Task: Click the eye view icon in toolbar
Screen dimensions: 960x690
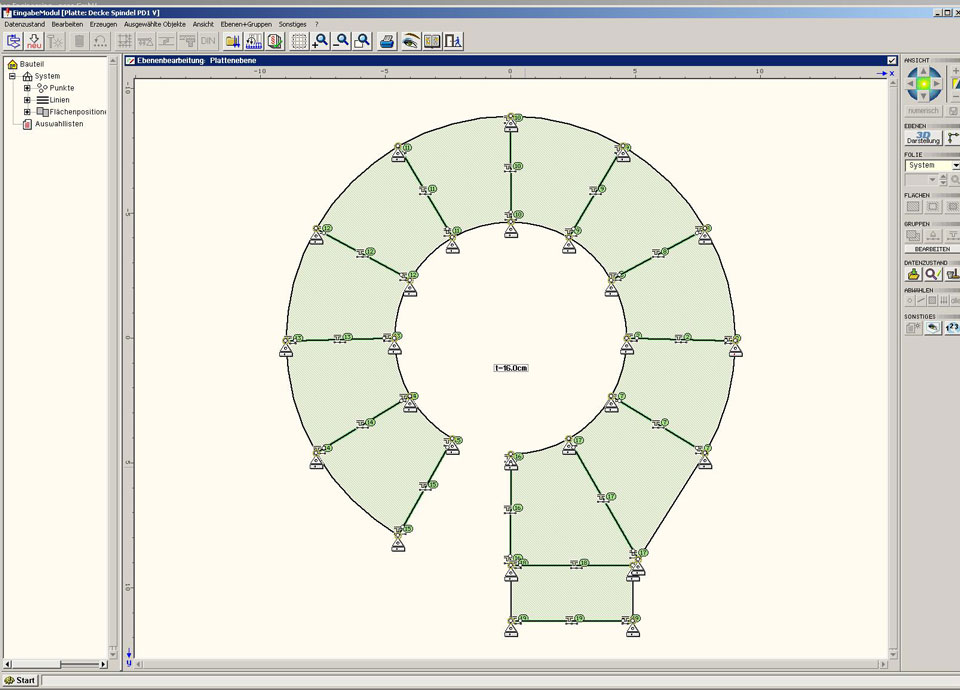Action: pos(410,41)
